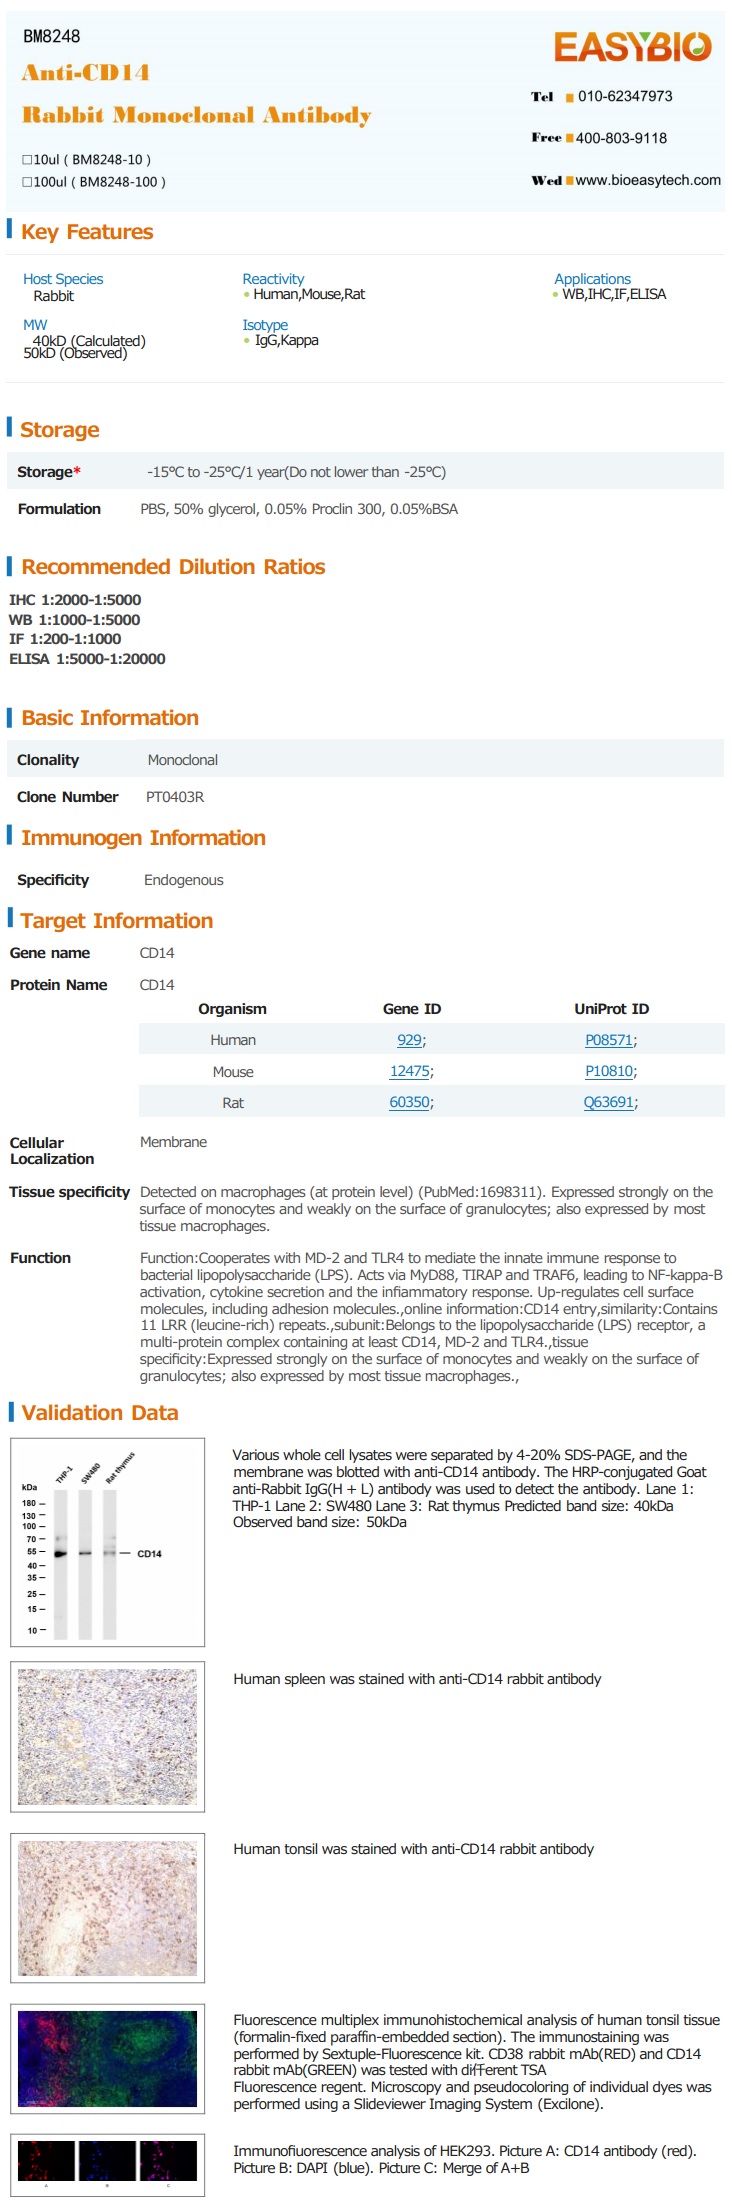Click the Tel number 010-62347973
The image size is (732, 2201).
point(625,96)
